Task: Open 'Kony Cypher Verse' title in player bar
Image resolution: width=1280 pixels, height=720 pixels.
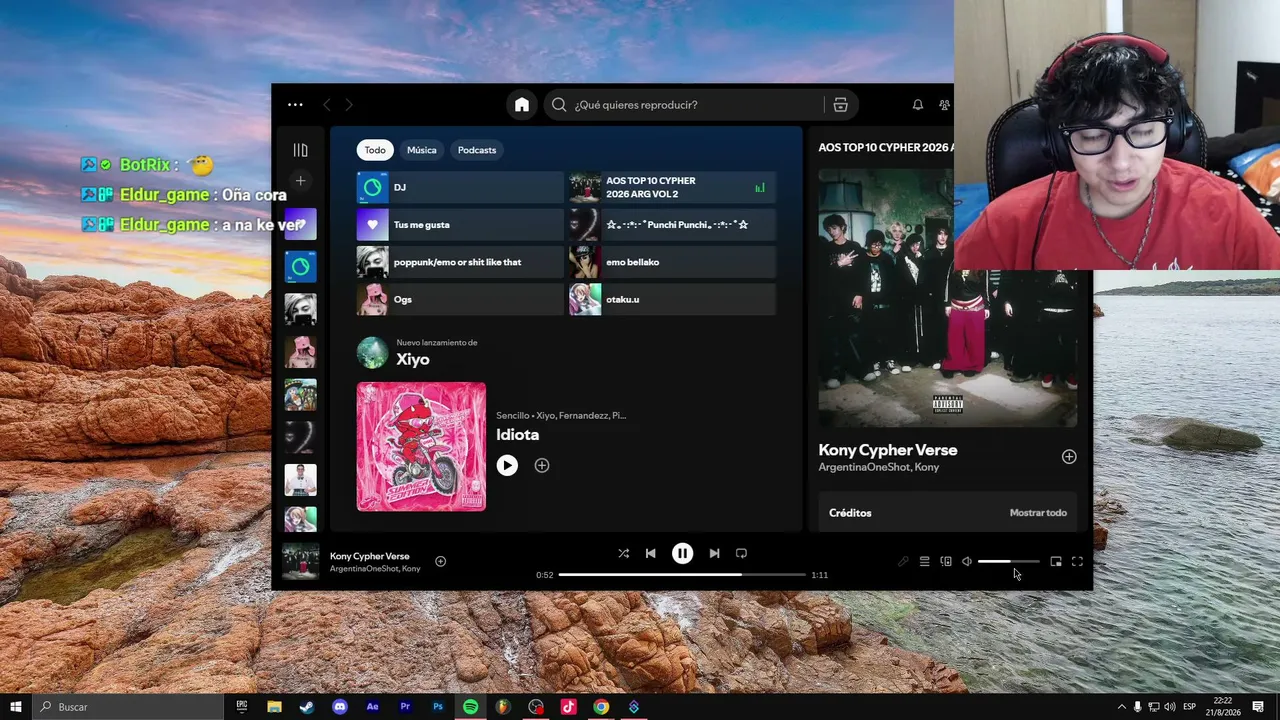Action: coord(370,556)
